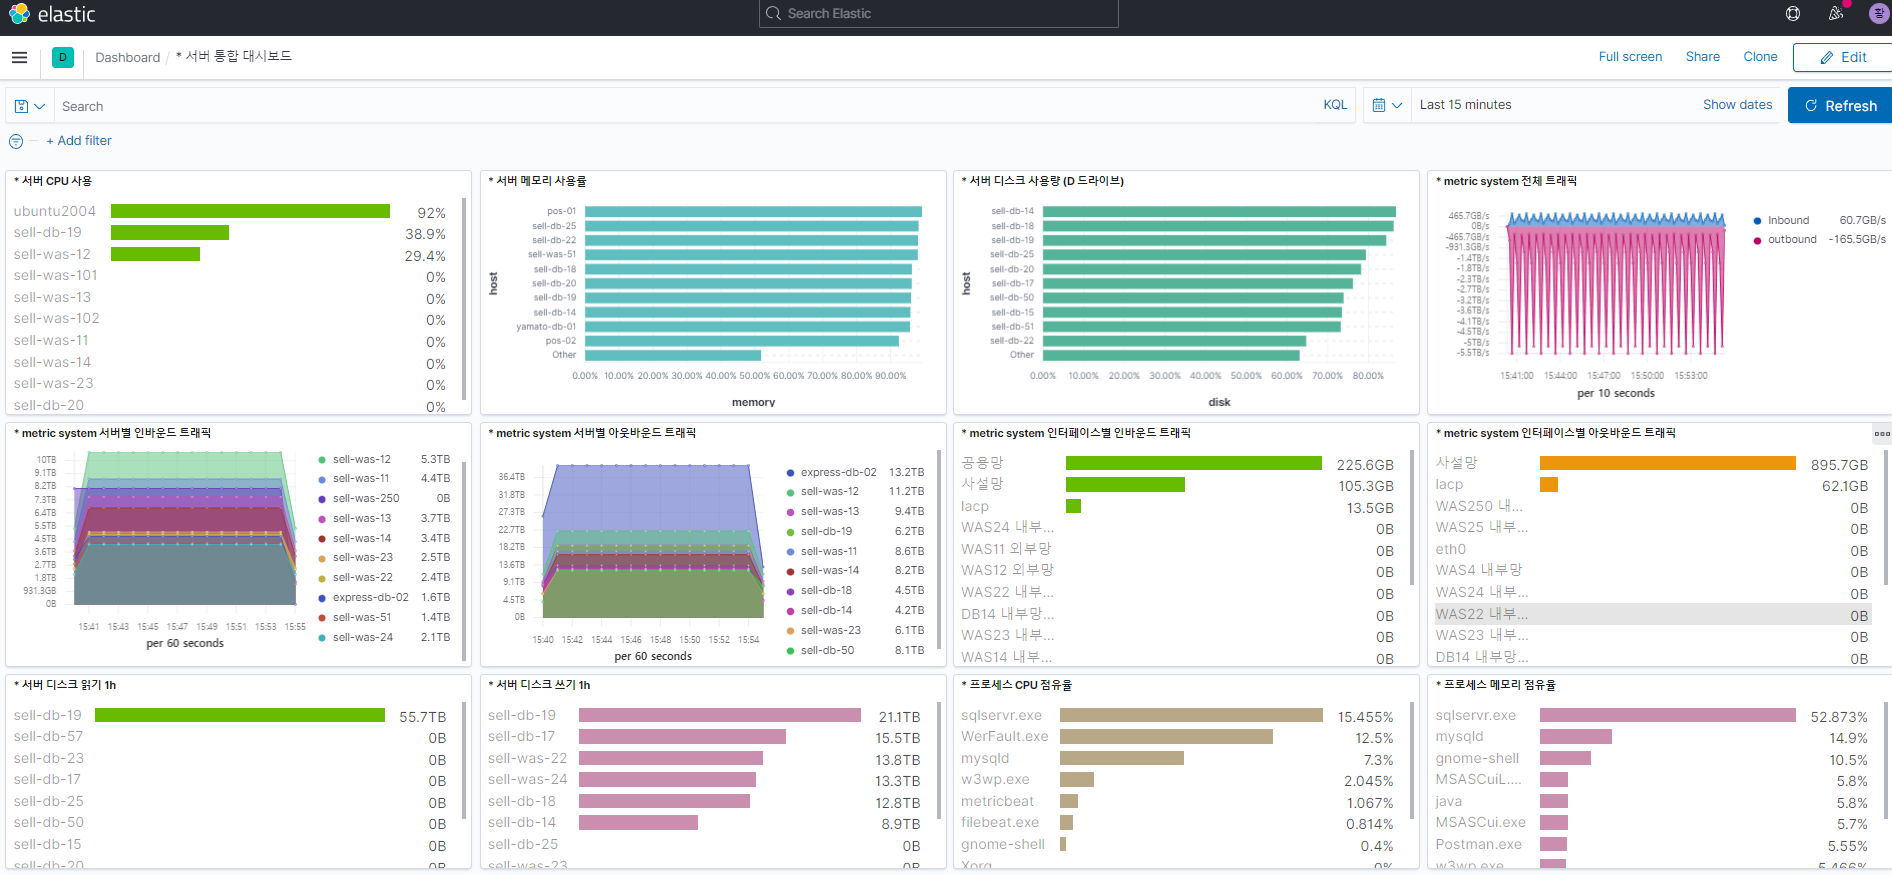This screenshot has height=875, width=1892.
Task: Open the help menu icon in header
Action: coord(1793,14)
